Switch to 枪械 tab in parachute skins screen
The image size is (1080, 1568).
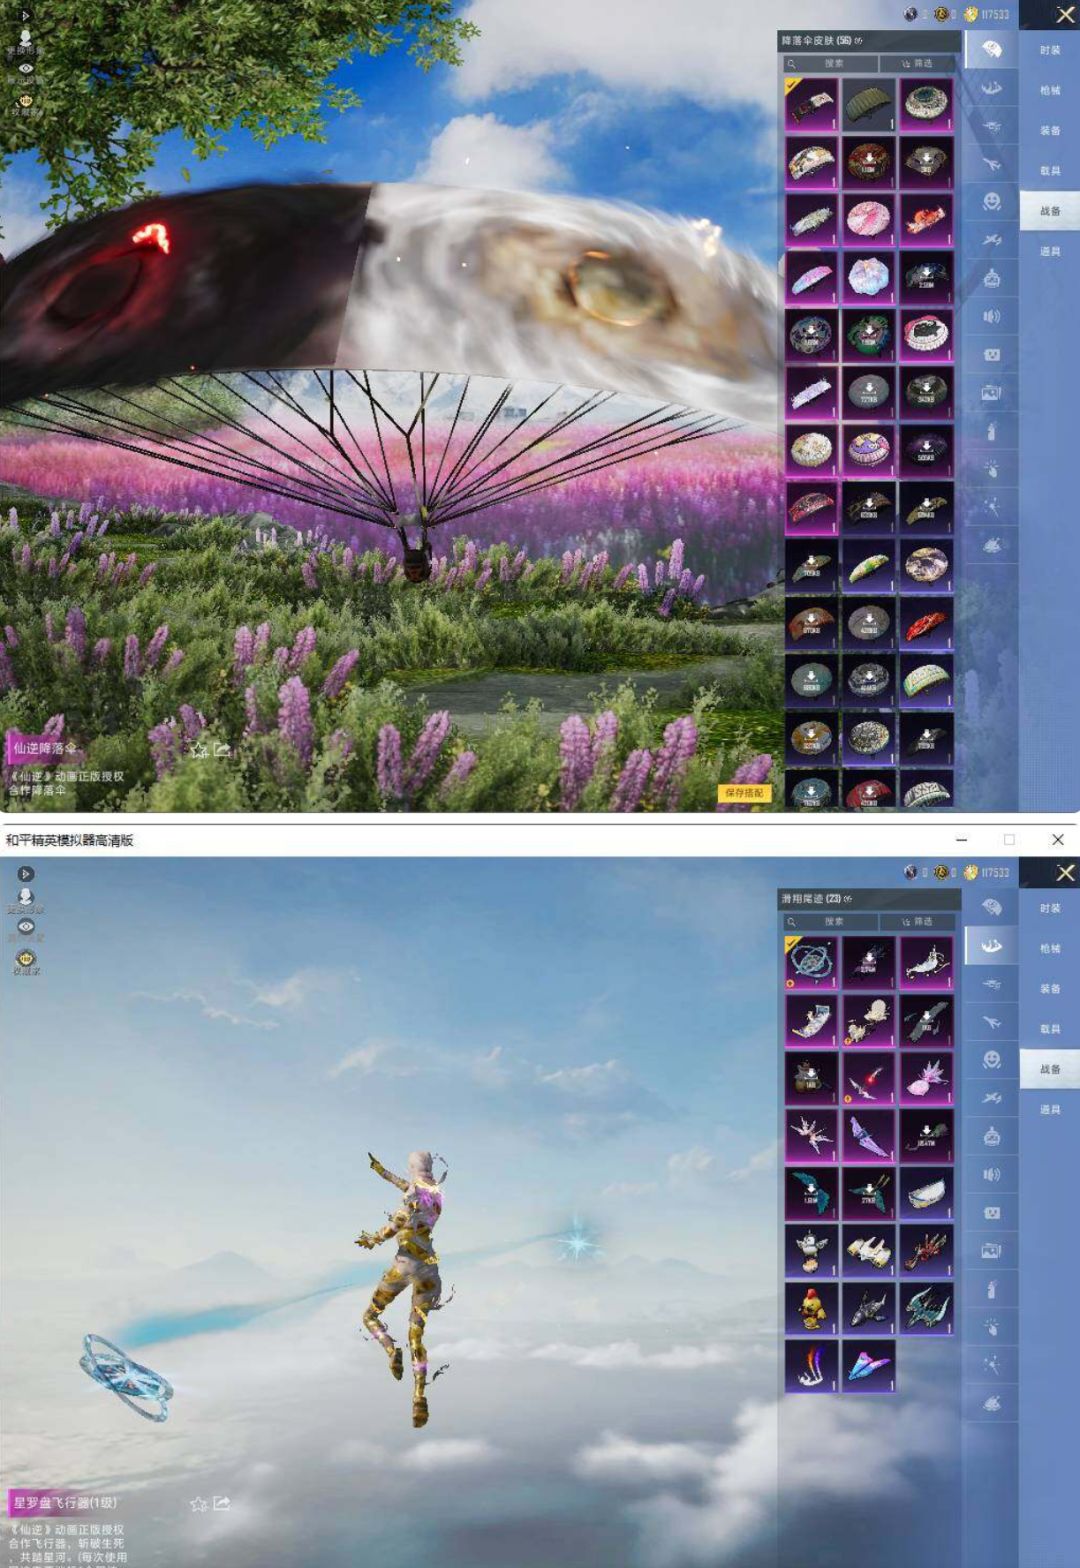(1050, 90)
